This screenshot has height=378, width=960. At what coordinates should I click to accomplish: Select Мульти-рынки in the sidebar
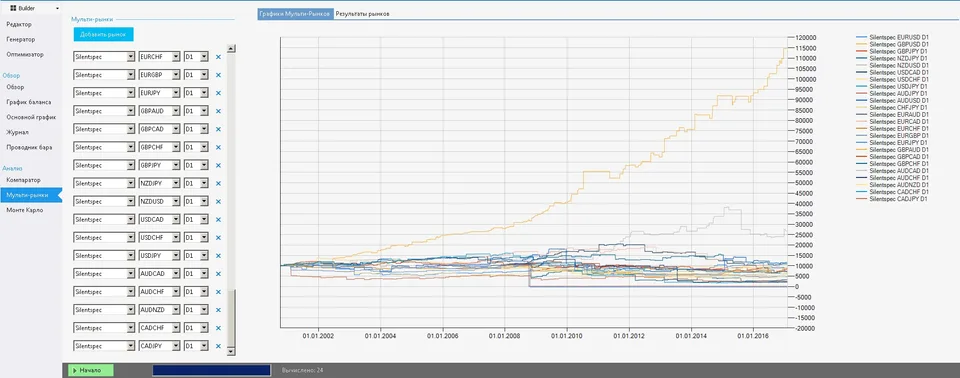point(31,195)
